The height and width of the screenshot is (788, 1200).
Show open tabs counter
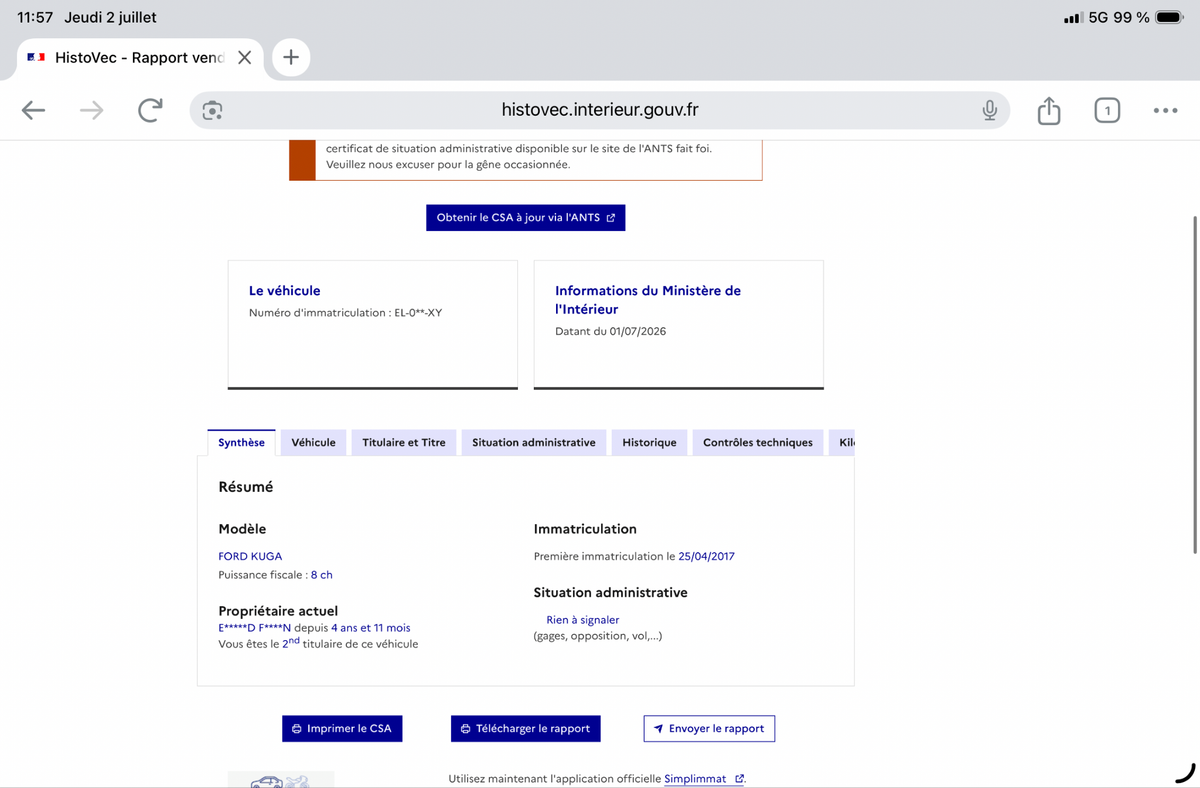pyautogui.click(x=1107, y=110)
